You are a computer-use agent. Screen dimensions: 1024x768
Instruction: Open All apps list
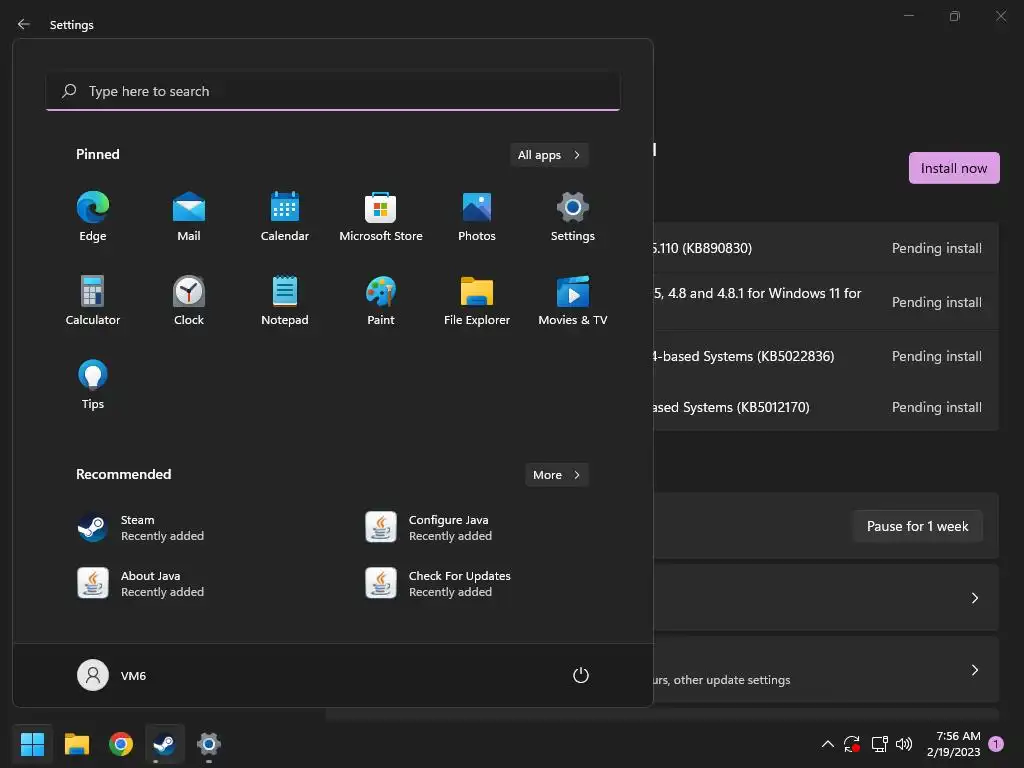click(x=549, y=155)
